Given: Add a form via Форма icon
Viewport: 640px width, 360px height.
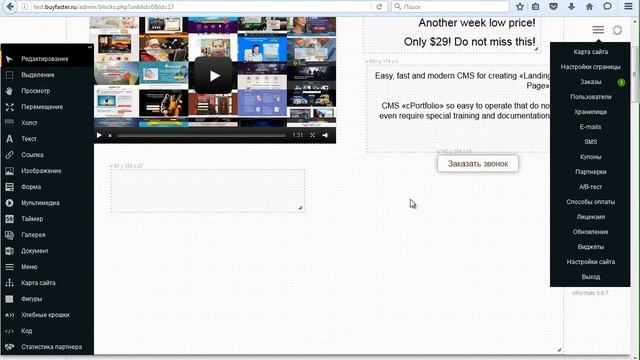Looking at the screenshot, I should pos(9,187).
